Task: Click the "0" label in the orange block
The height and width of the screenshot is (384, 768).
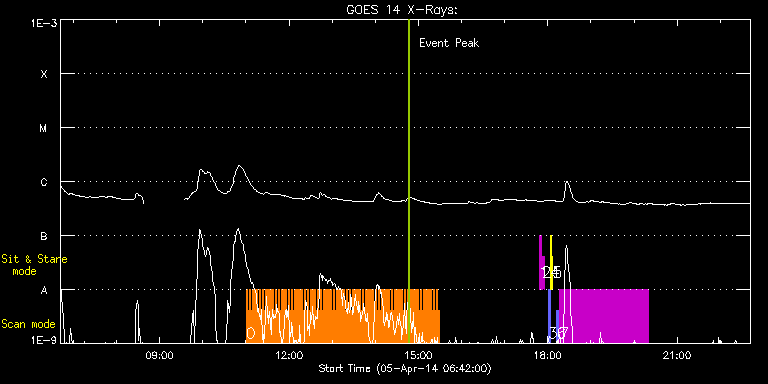Action: coord(250,334)
